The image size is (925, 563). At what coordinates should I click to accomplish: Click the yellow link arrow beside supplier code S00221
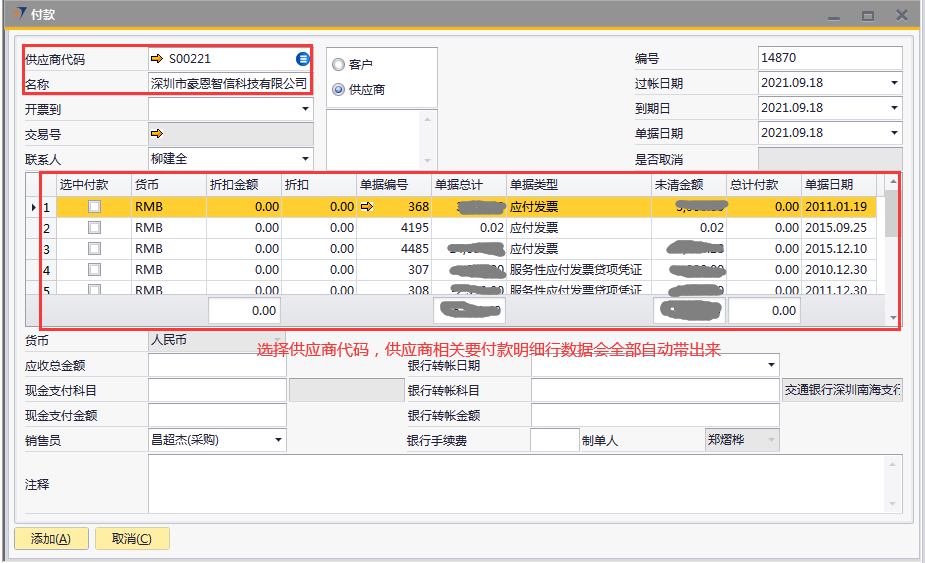click(x=157, y=59)
